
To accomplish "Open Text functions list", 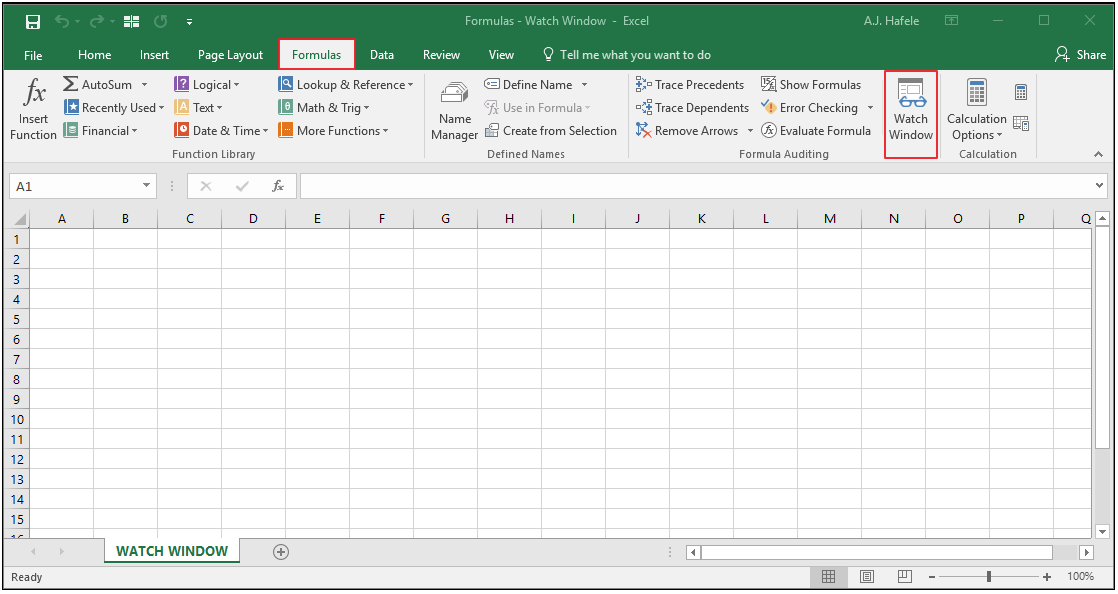I will click(x=198, y=108).
